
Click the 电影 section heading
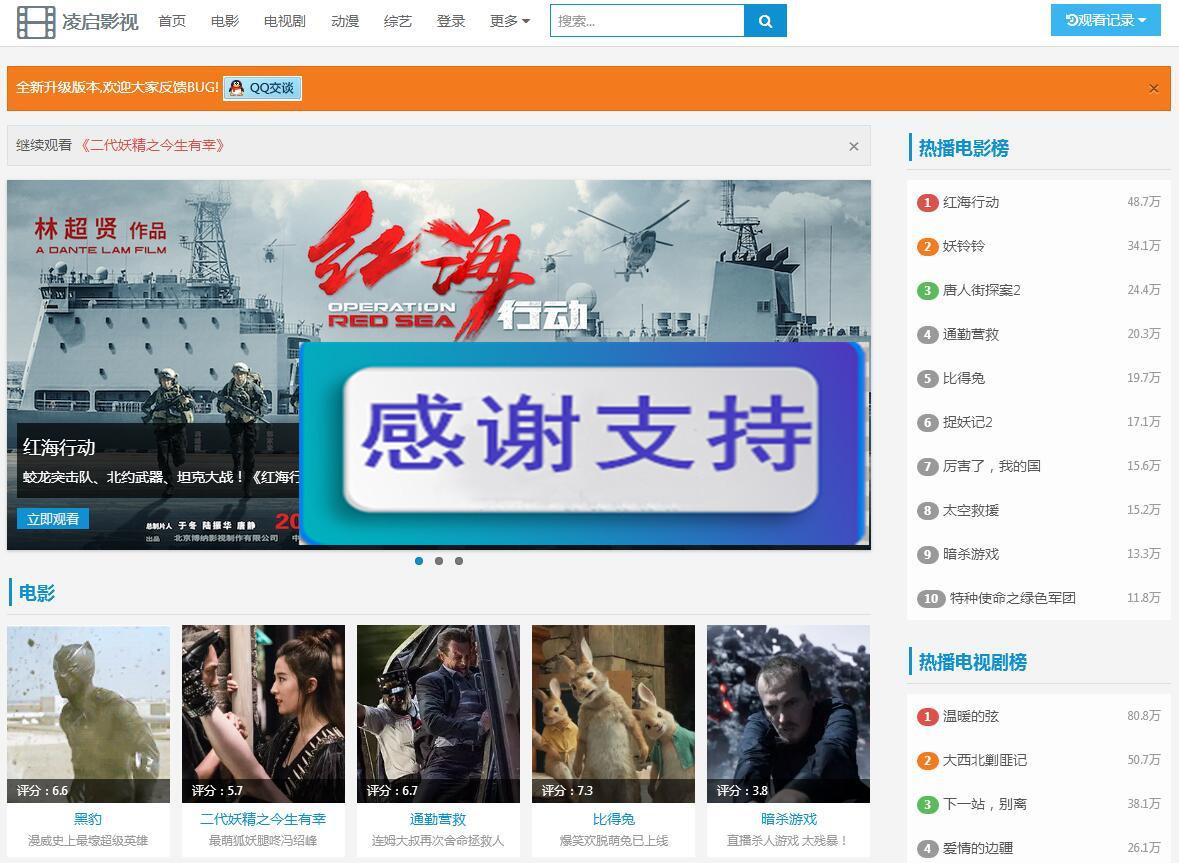(x=37, y=593)
